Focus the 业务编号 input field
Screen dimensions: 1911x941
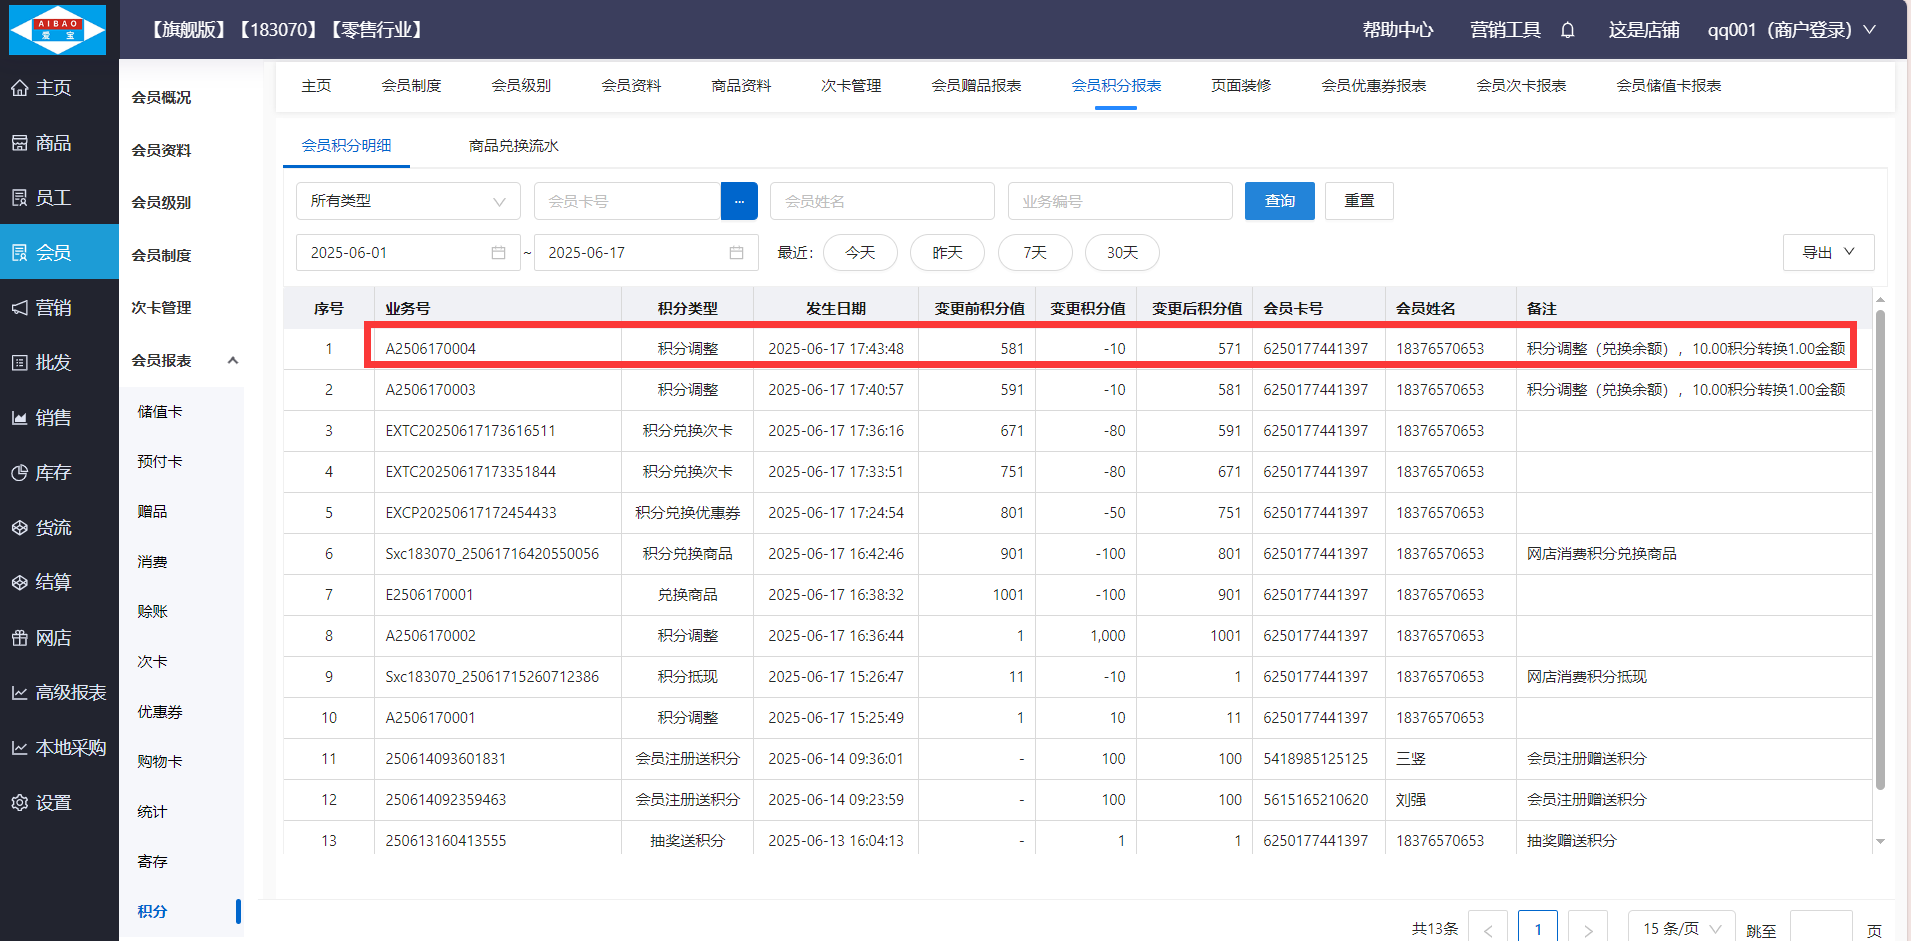click(x=1120, y=201)
